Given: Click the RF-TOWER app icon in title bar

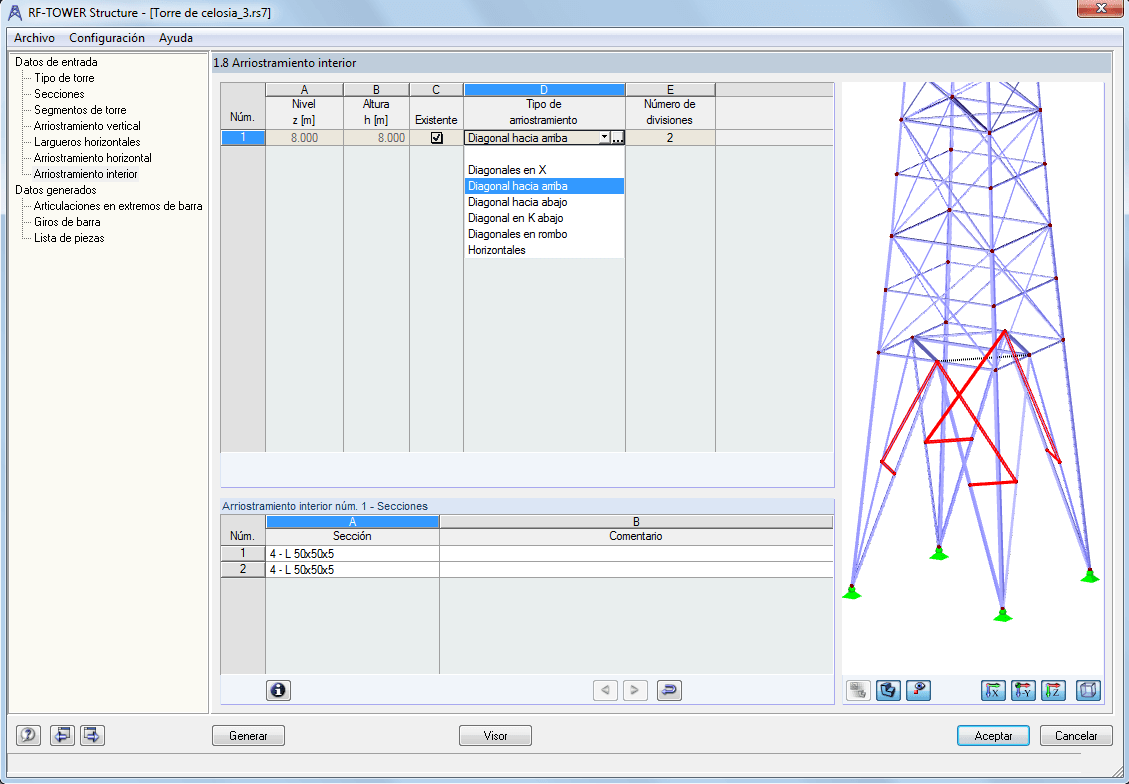Looking at the screenshot, I should (14, 13).
